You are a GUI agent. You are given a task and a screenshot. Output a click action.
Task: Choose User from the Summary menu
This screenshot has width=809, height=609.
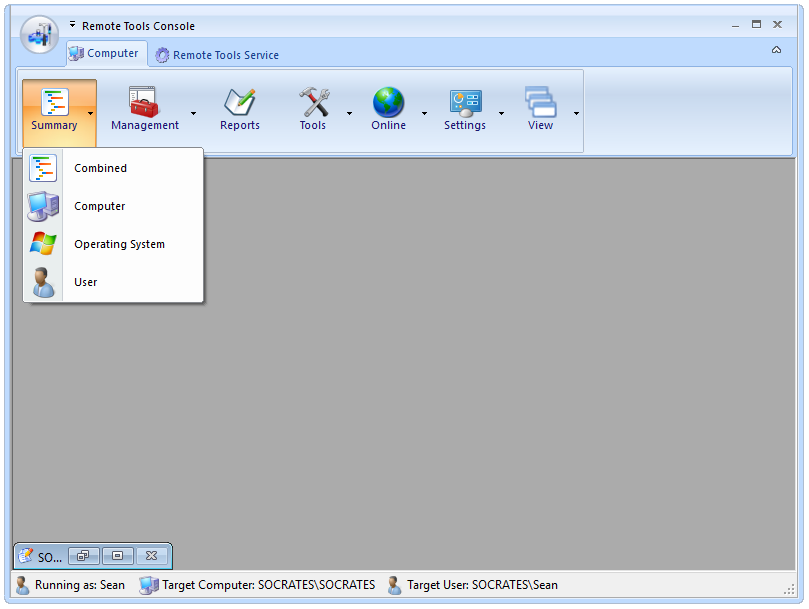pyautogui.click(x=114, y=282)
